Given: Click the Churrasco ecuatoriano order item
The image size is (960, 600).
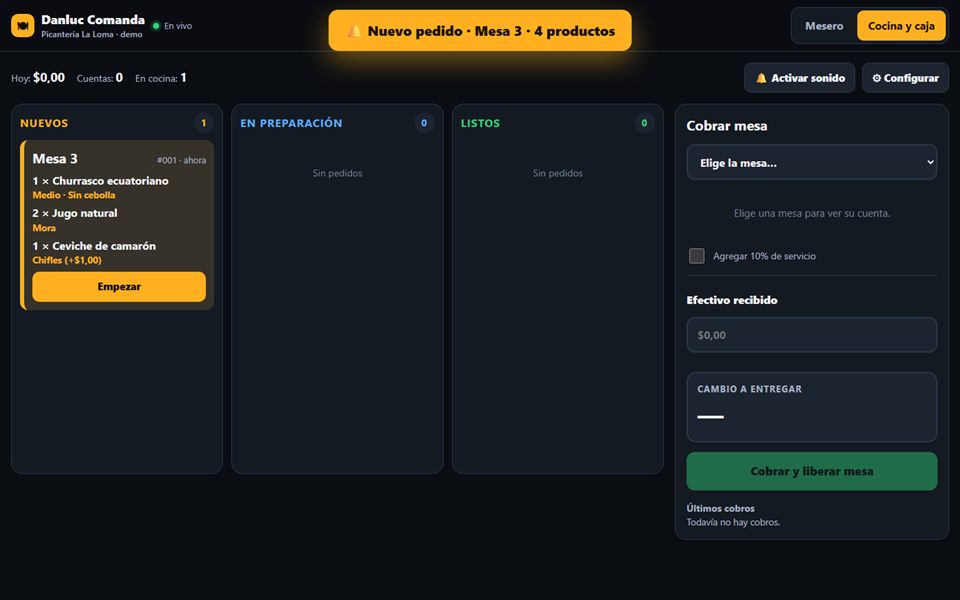Looking at the screenshot, I should tap(100, 181).
